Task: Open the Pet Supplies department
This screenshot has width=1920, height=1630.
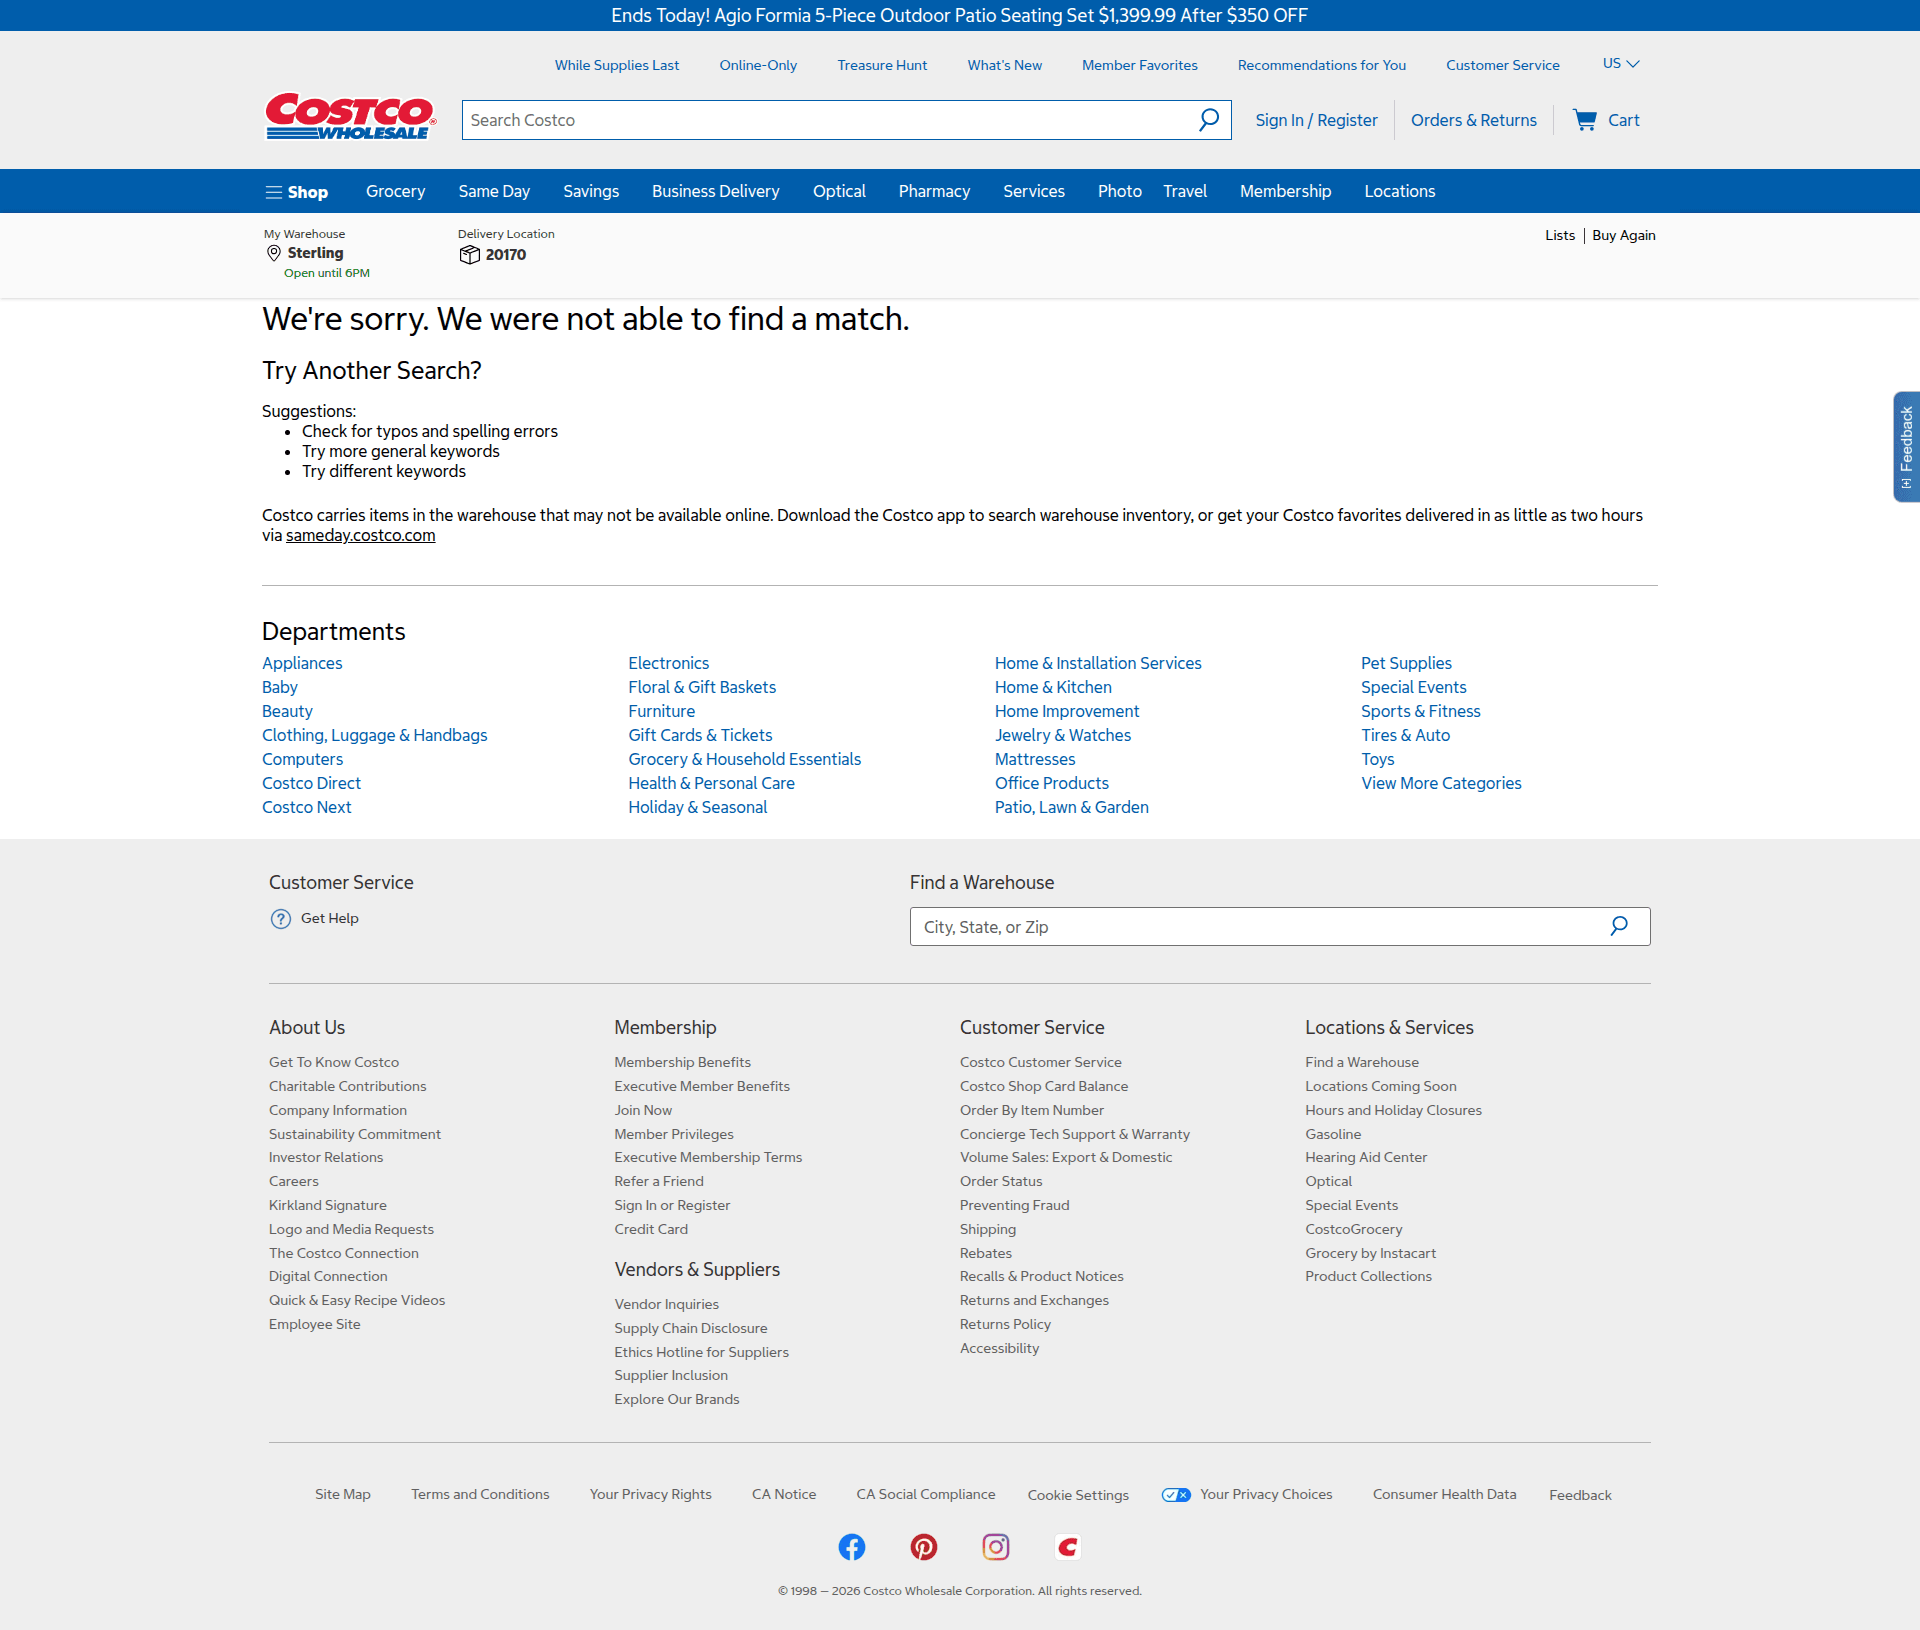Action: point(1406,663)
